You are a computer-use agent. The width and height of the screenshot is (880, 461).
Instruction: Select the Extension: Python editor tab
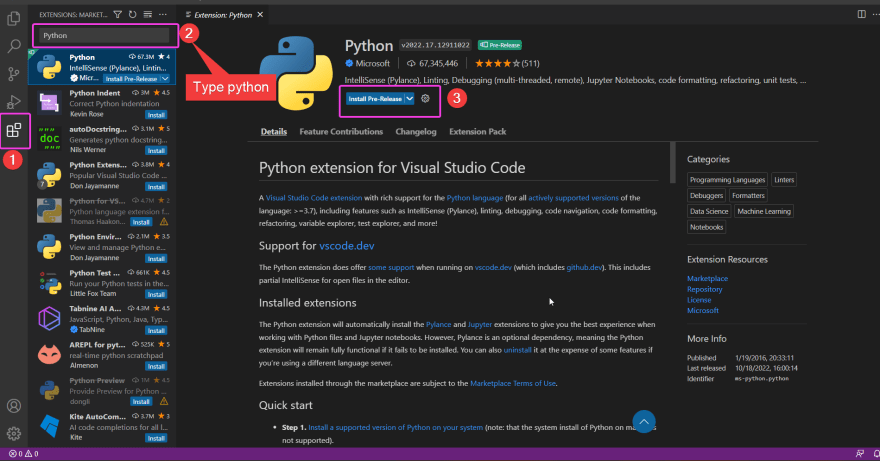point(222,15)
